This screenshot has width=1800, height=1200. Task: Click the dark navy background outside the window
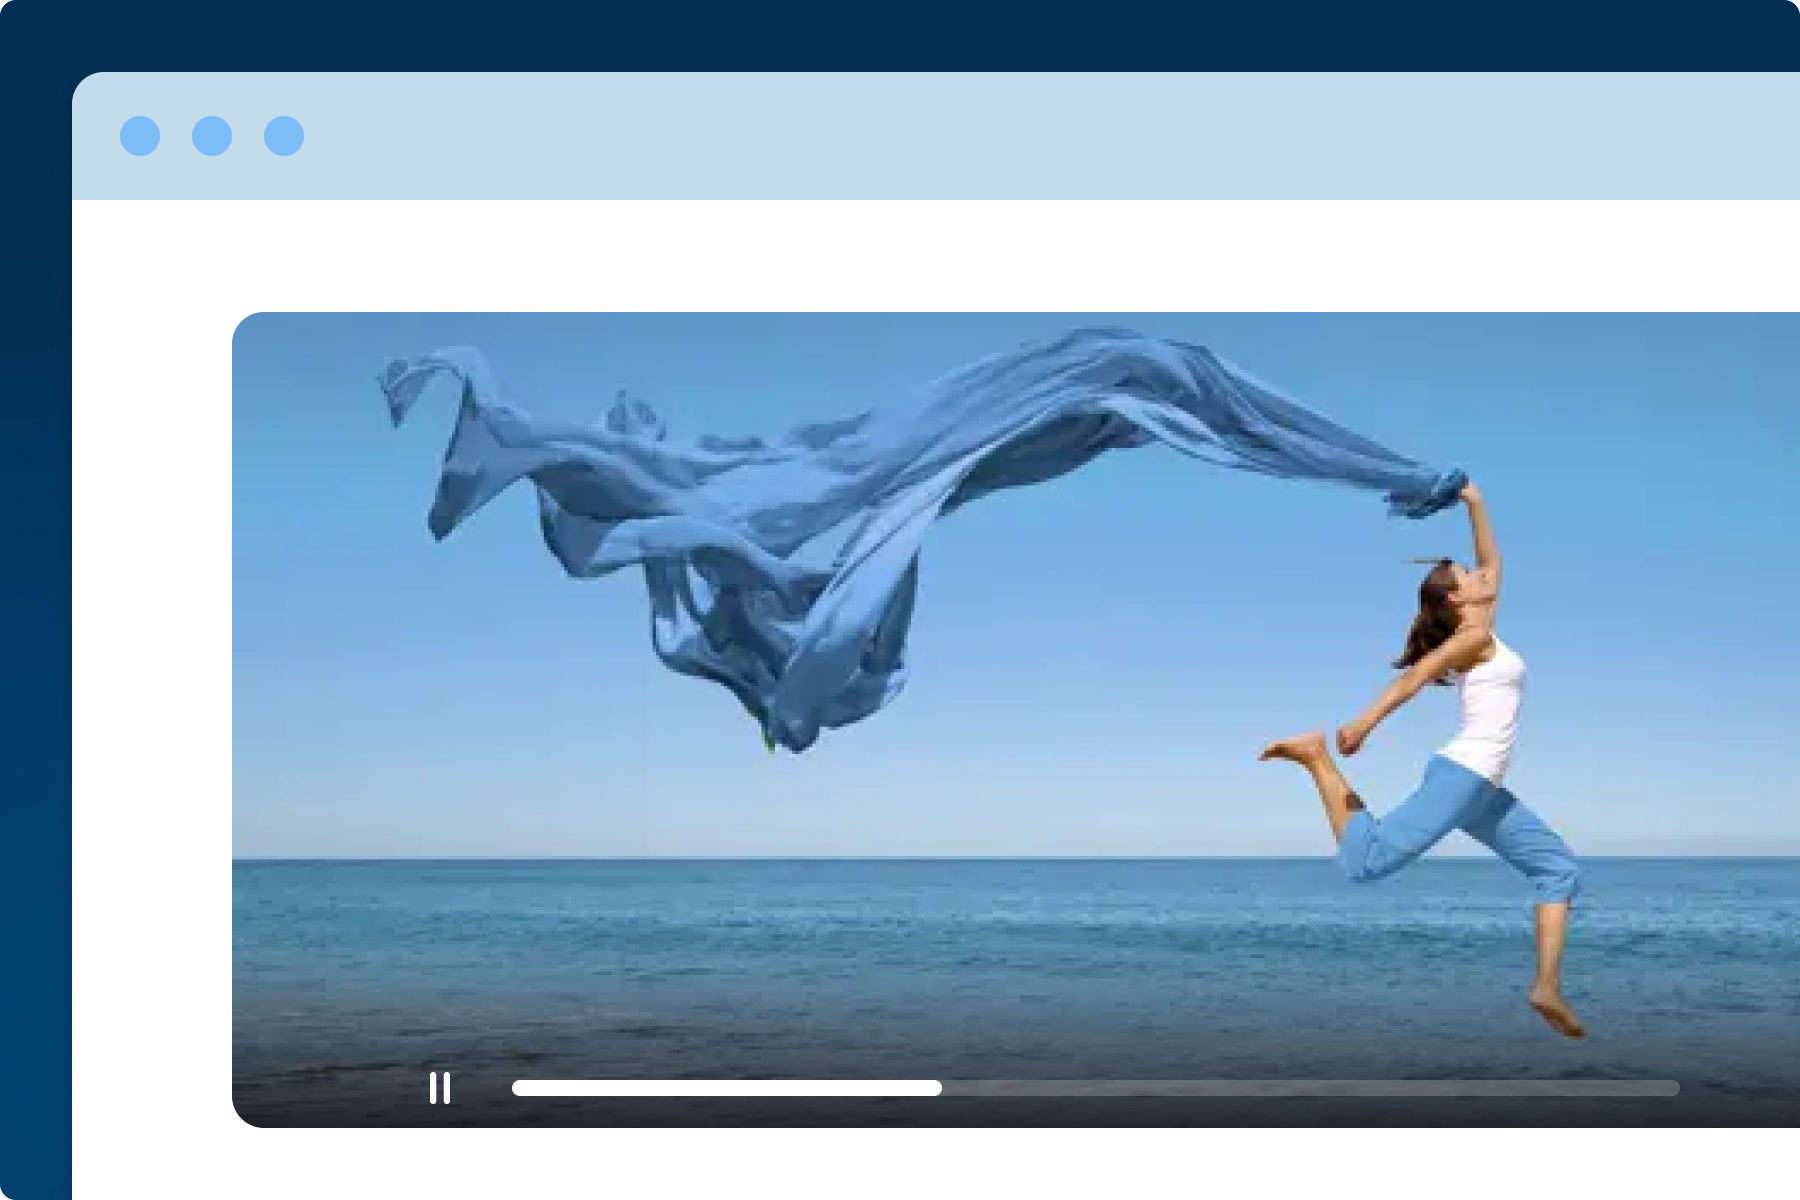coord(35,600)
